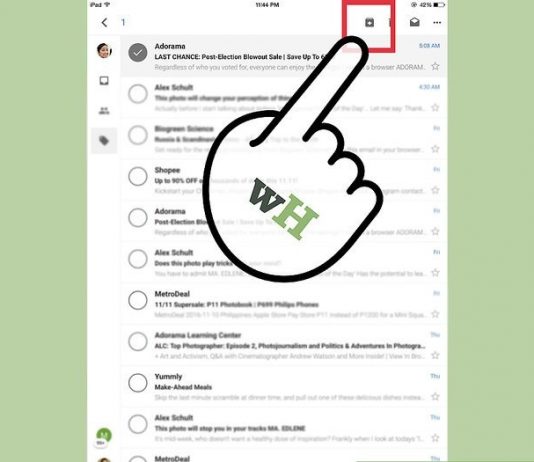Tap the green account badge at sidebar bottom
Viewport: 534px width, 462px height.
click(104, 435)
